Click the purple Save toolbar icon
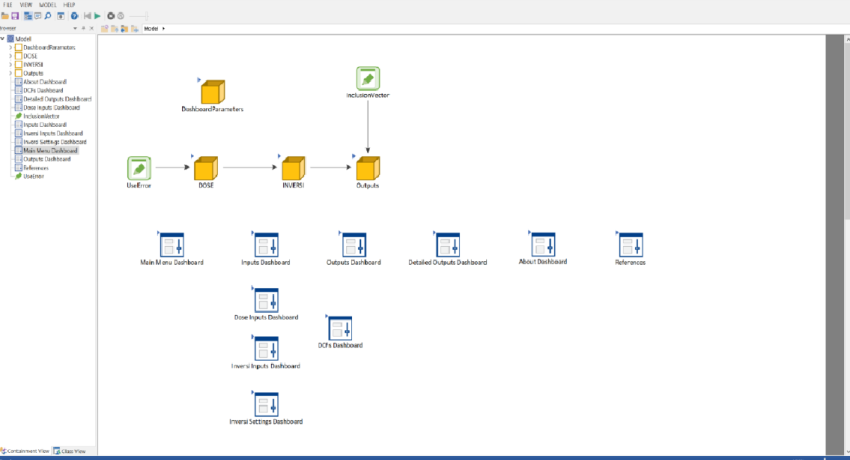Screen dimensions: 850x460 coord(15,16)
